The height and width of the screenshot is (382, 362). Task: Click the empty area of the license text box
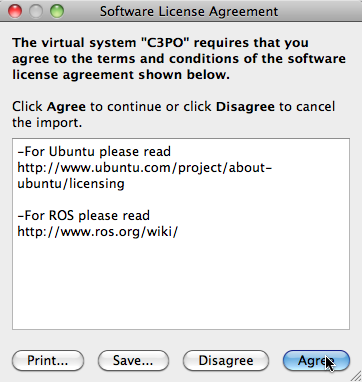(181, 283)
